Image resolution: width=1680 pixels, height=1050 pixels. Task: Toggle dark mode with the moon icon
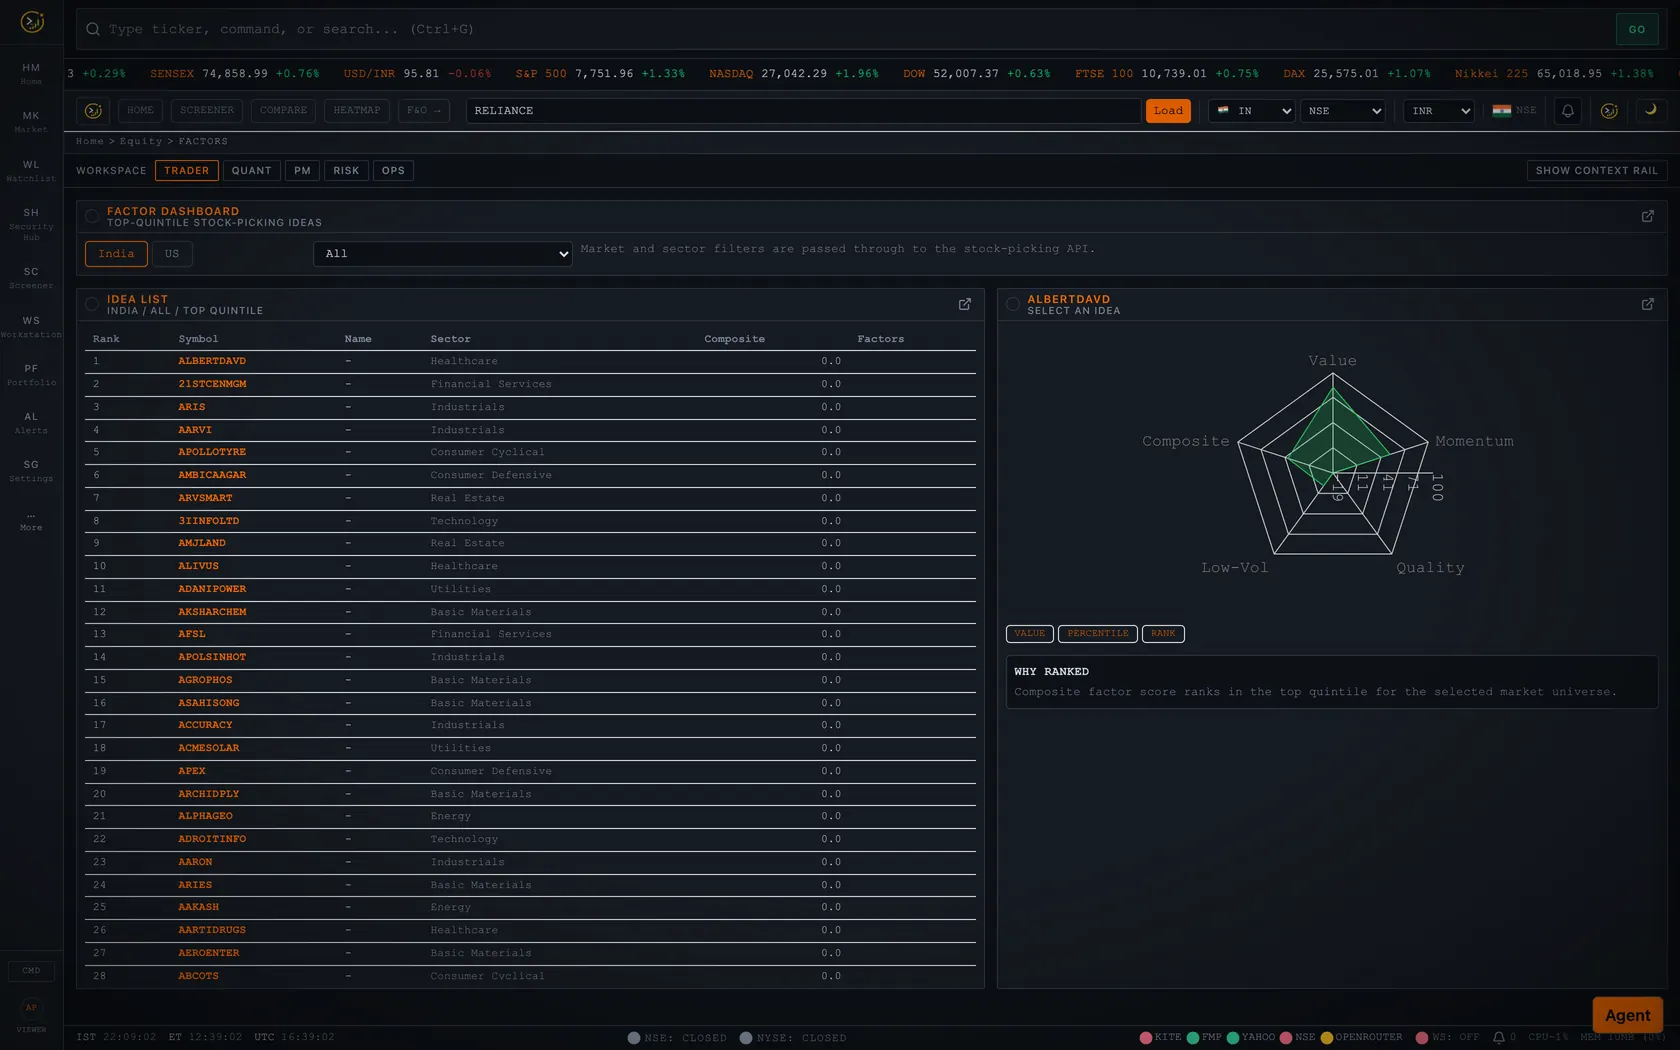click(x=1650, y=110)
